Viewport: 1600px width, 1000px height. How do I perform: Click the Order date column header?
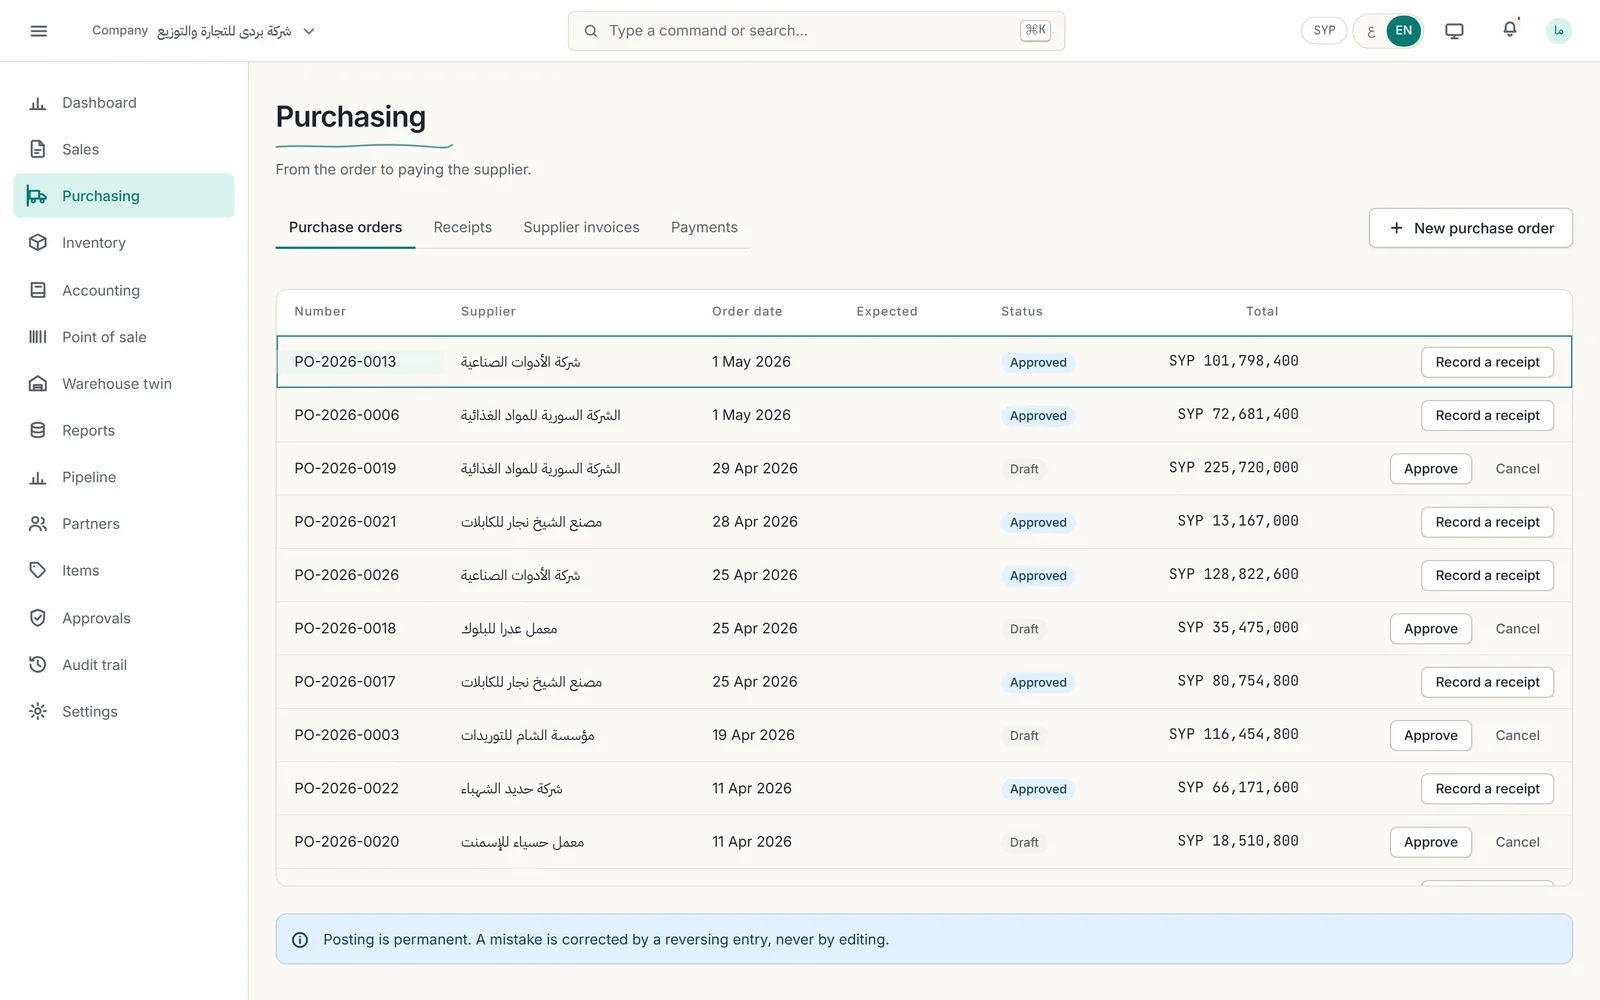click(747, 311)
